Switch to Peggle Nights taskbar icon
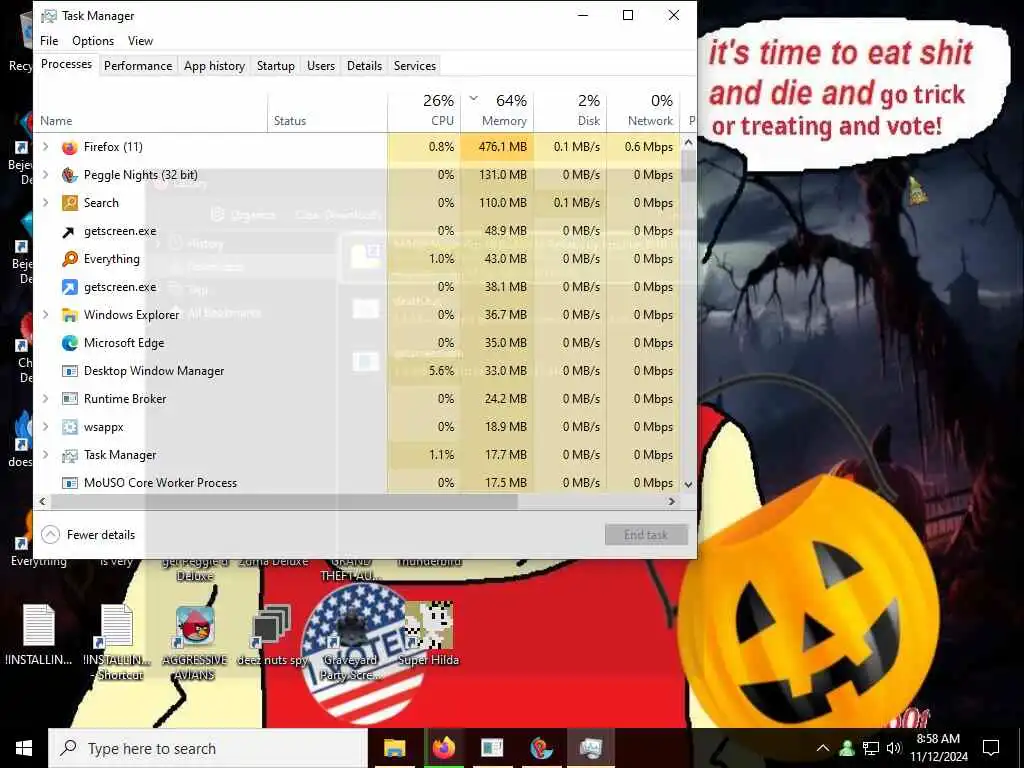Viewport: 1024px width, 768px height. click(x=541, y=748)
